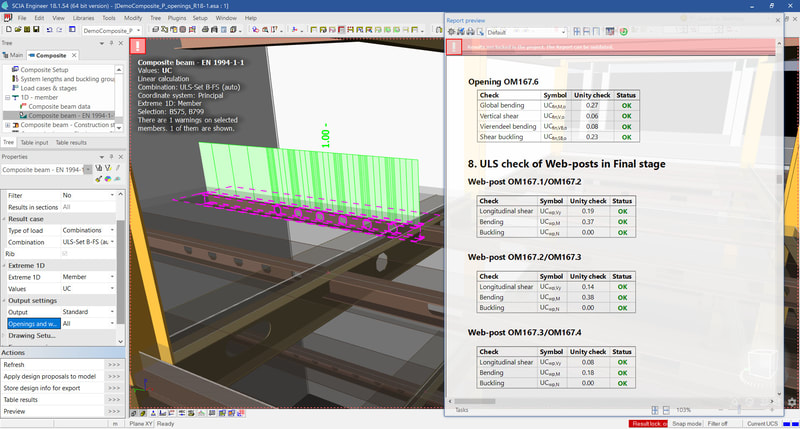Click the red warning icon in report banner
800x429 pixels.
[454, 47]
